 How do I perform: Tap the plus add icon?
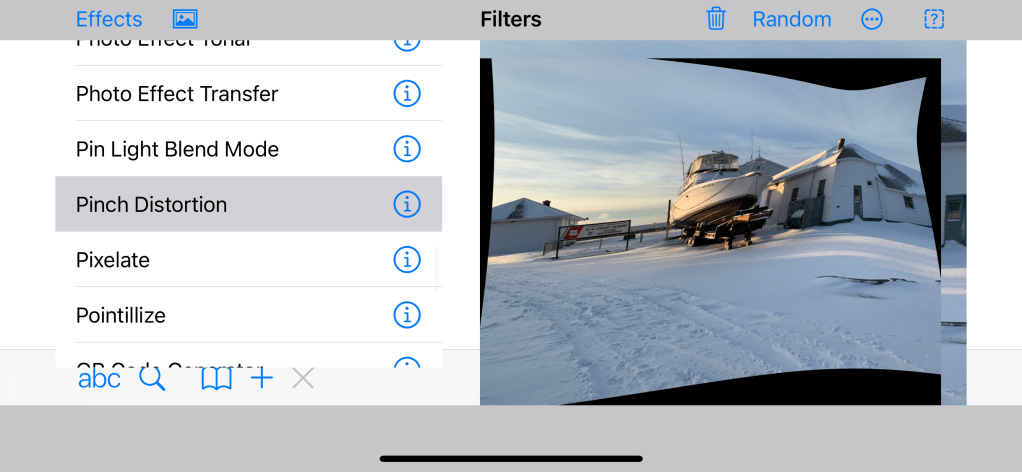(x=262, y=378)
